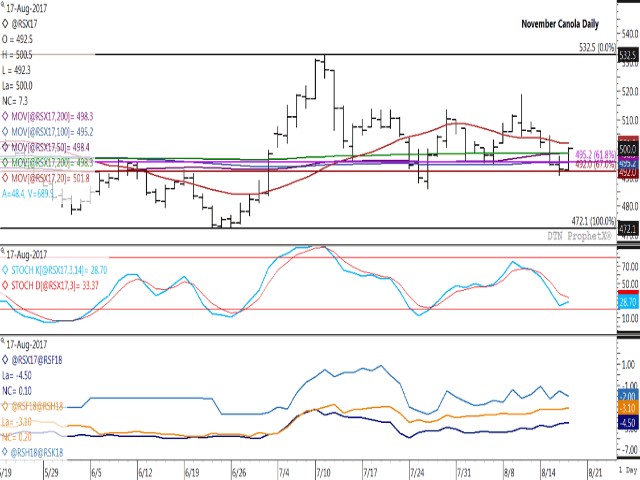Click the red diamond beside STOCH D
640x480 pixels.
[5, 285]
